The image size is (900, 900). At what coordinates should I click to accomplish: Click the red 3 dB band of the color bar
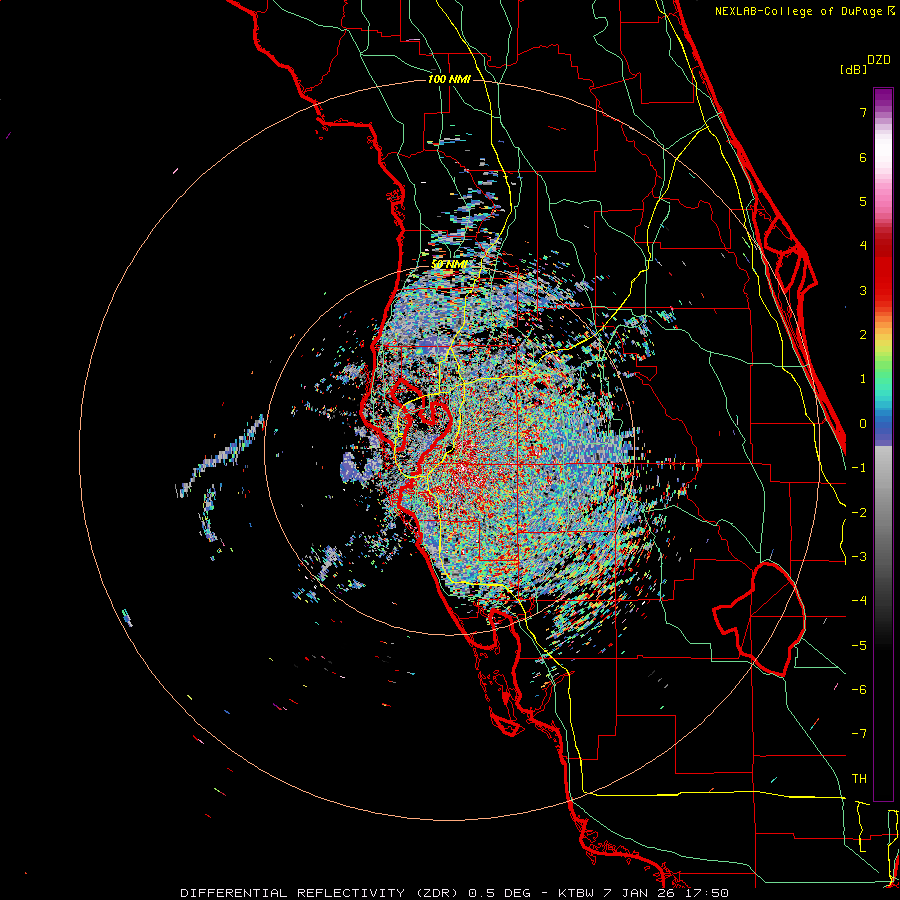[x=883, y=290]
